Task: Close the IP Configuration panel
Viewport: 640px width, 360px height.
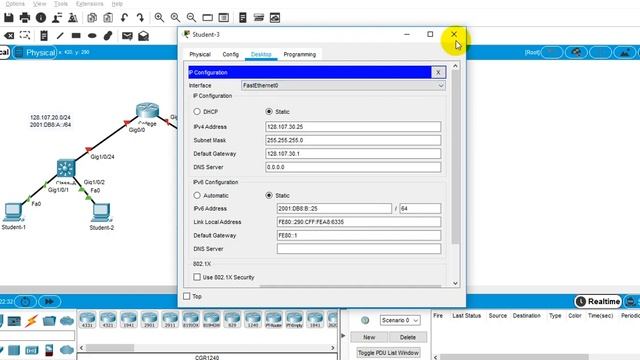Action: tap(438, 72)
